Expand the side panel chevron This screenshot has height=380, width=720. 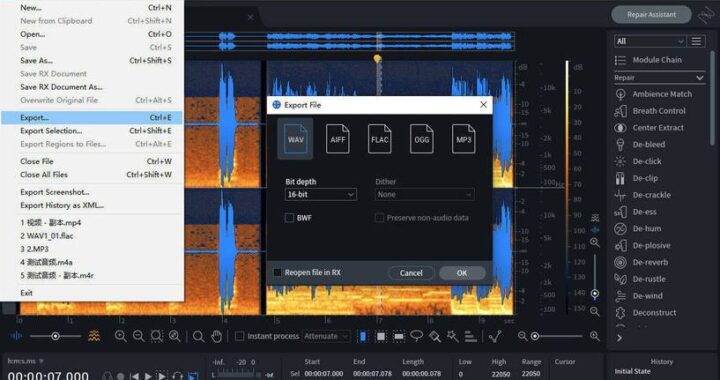click(x=619, y=338)
